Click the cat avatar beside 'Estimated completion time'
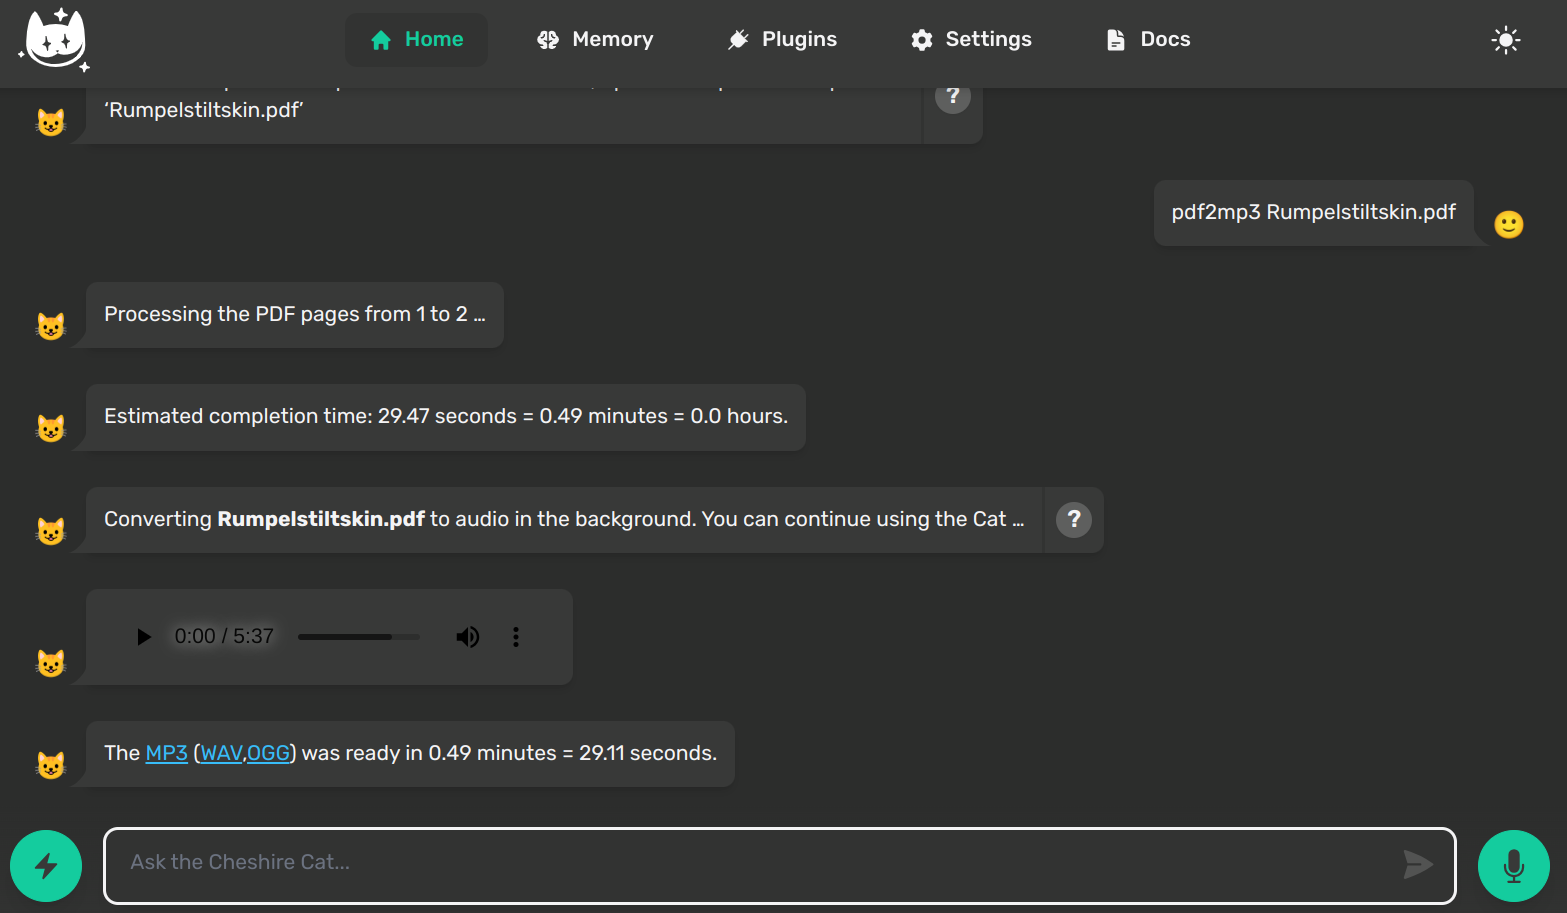This screenshot has width=1567, height=913. (x=51, y=428)
